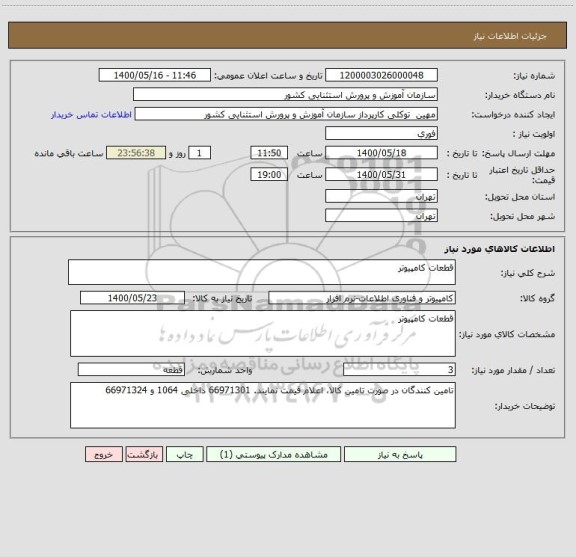Click the quantity field showing 3
This screenshot has height=557, width=576.
399,370
